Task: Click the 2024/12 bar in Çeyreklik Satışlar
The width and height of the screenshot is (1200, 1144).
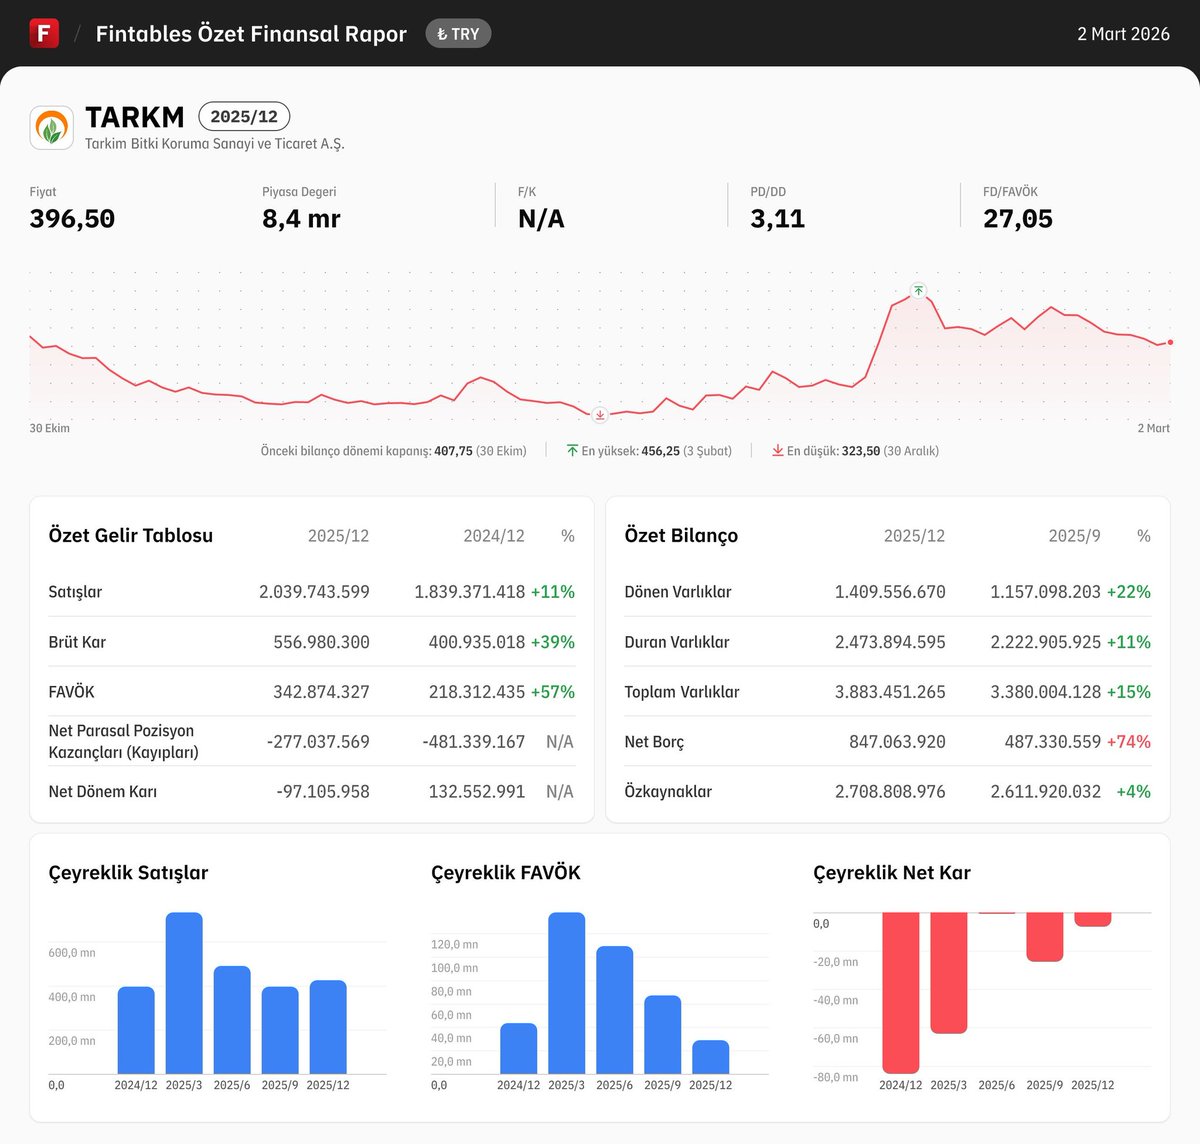Action: (x=136, y=1031)
